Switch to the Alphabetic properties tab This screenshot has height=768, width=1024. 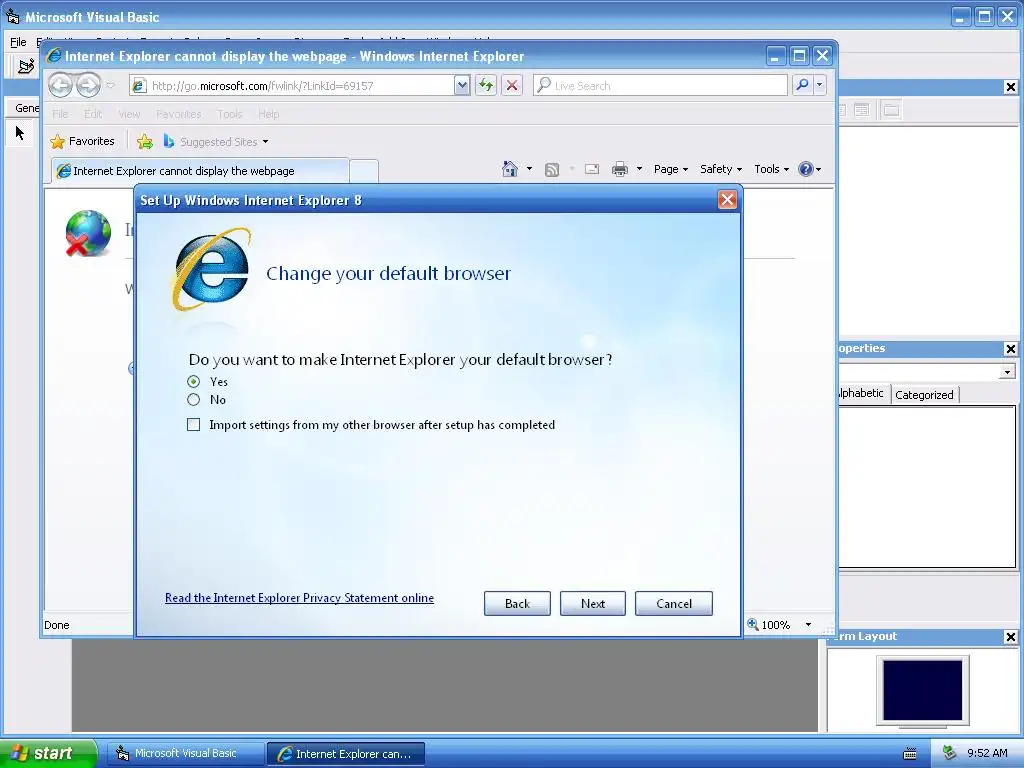coord(861,393)
